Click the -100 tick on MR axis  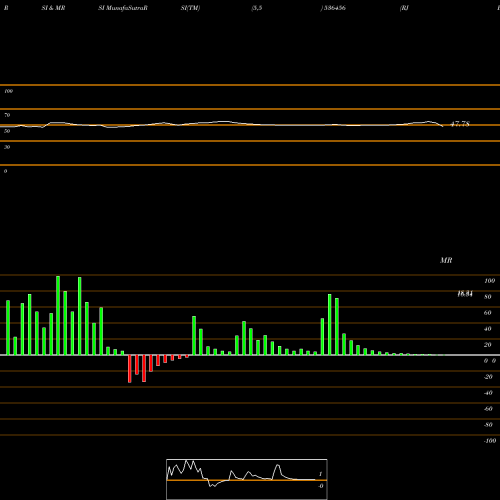(x=490, y=441)
